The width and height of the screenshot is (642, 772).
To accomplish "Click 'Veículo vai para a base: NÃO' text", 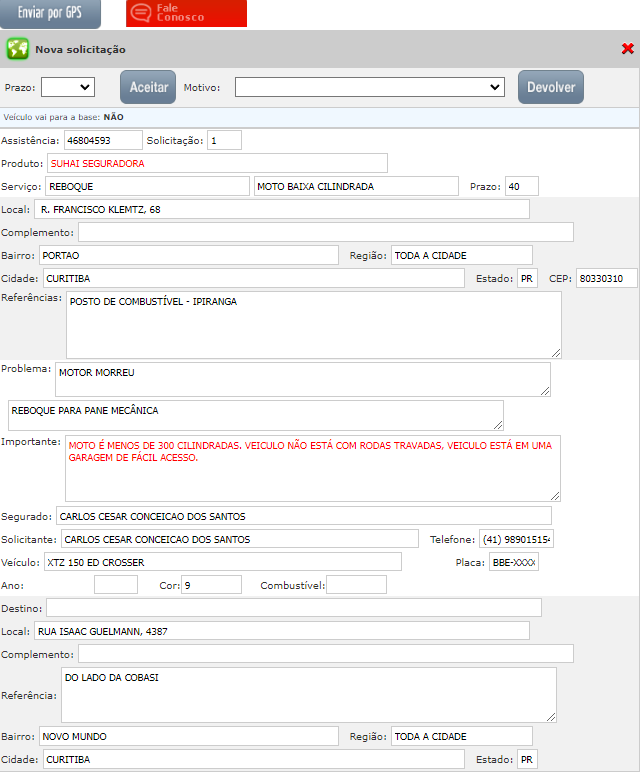I will point(64,117).
